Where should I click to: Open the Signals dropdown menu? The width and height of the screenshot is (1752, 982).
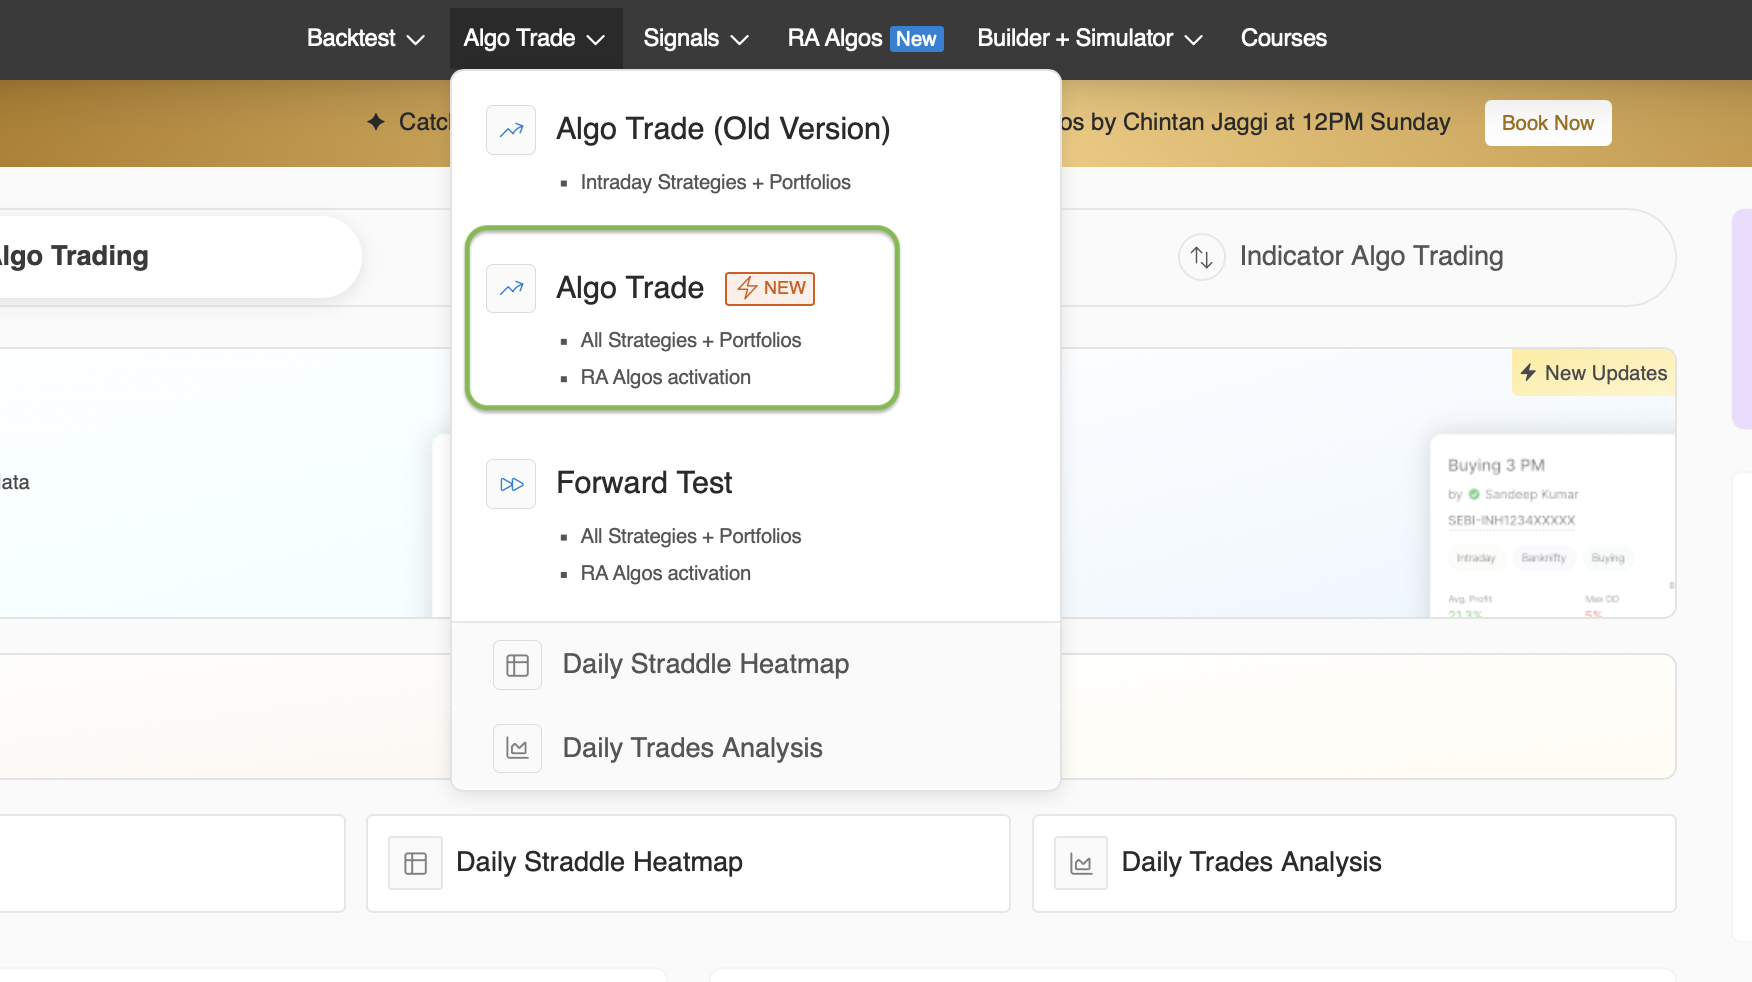click(695, 39)
